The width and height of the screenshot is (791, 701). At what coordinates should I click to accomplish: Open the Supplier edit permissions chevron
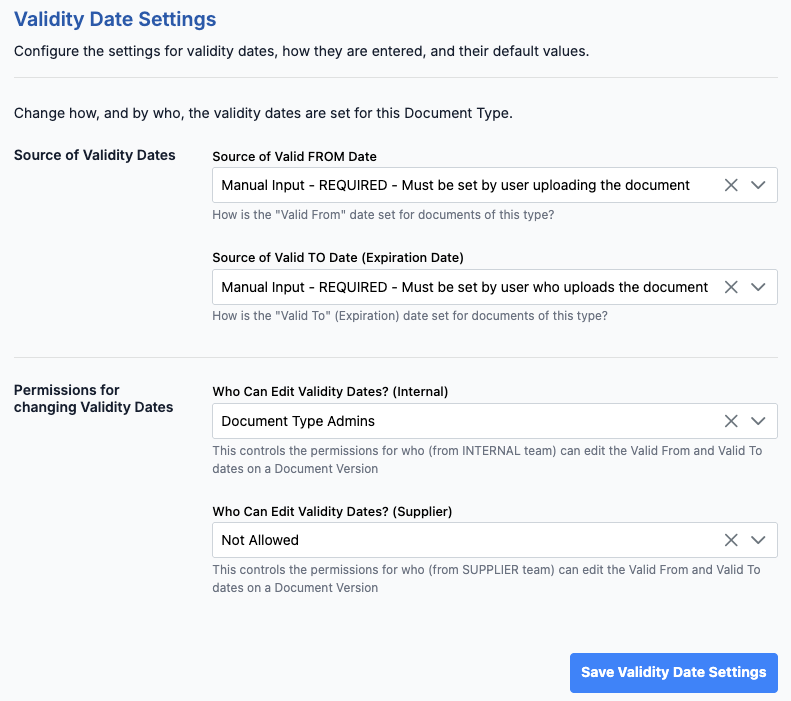pos(758,540)
